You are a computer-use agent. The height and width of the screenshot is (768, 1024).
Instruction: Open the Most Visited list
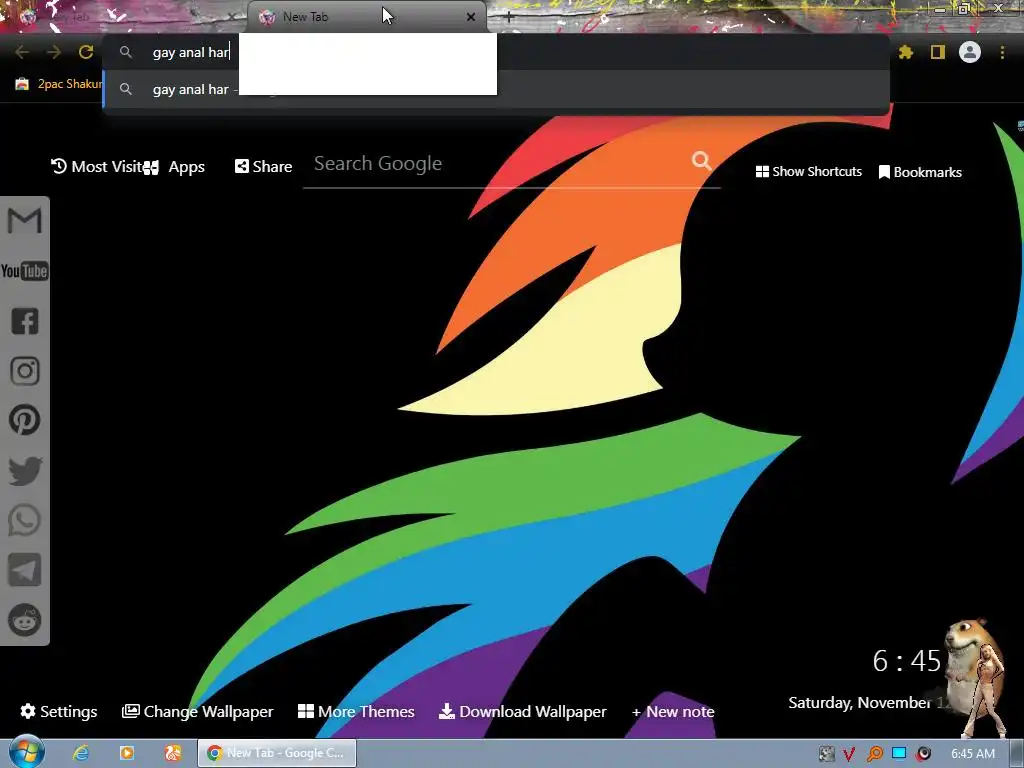click(97, 167)
